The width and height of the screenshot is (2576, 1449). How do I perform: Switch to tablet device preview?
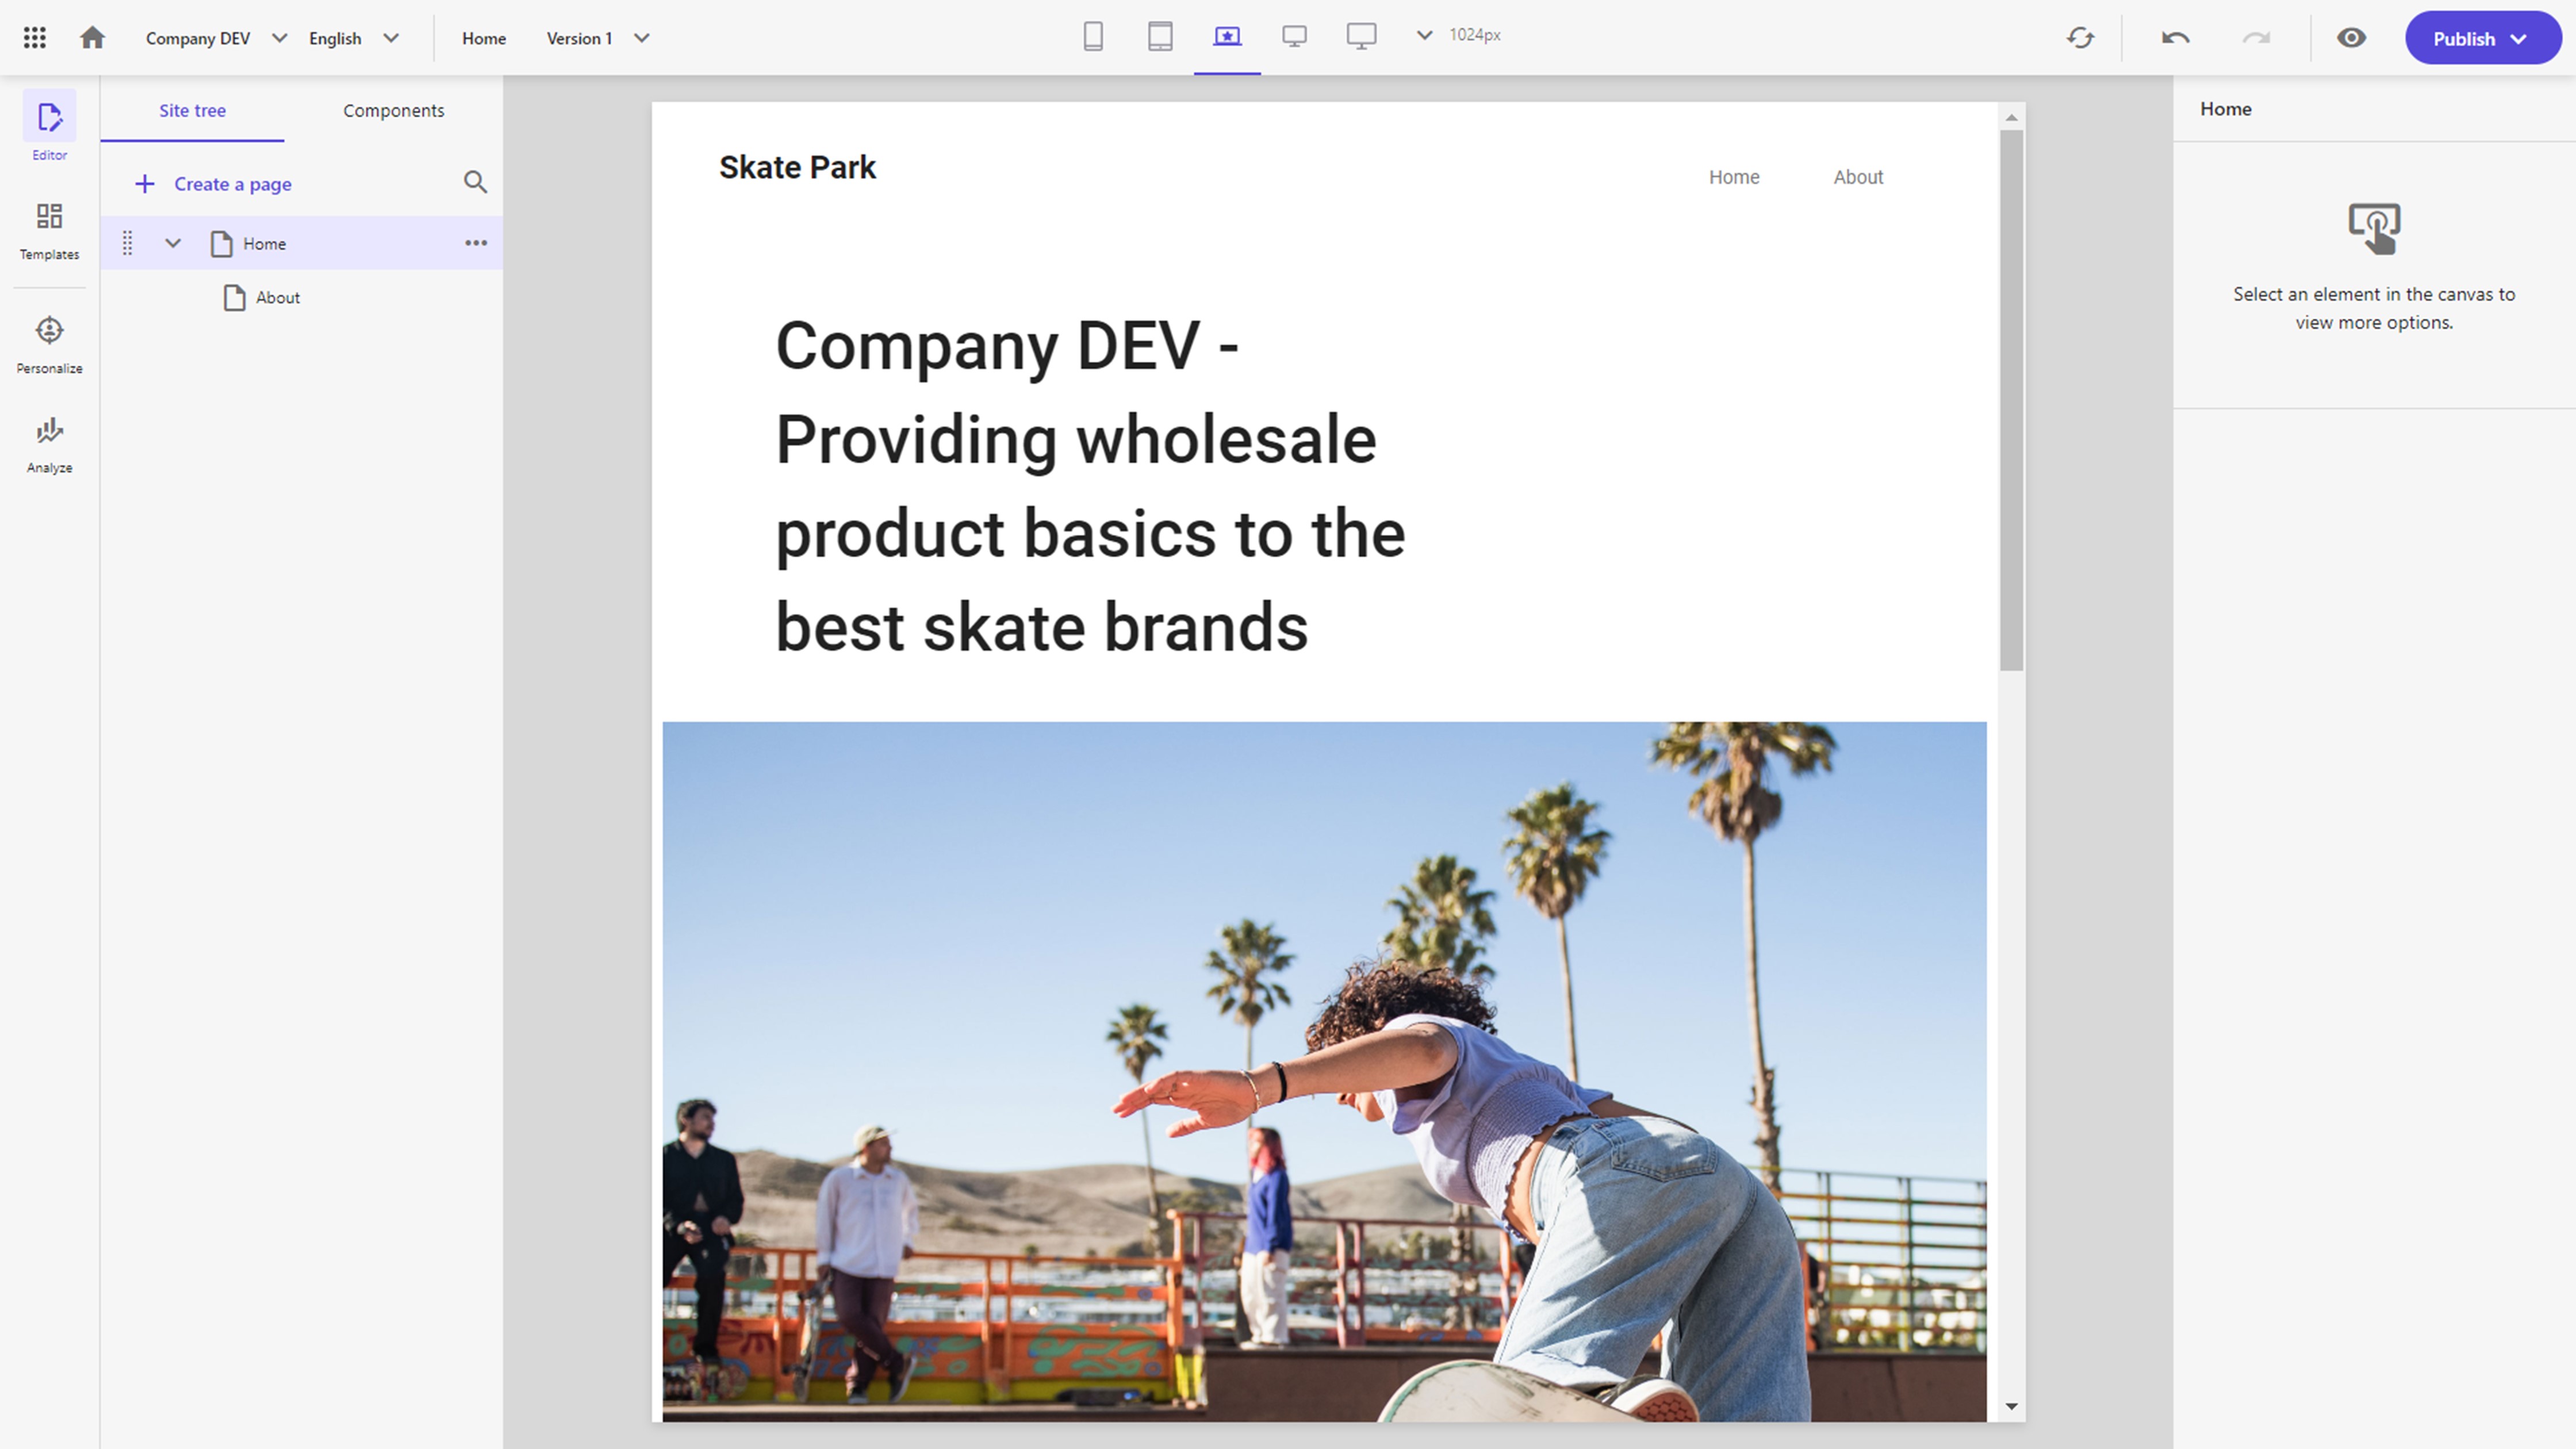[x=1160, y=37]
